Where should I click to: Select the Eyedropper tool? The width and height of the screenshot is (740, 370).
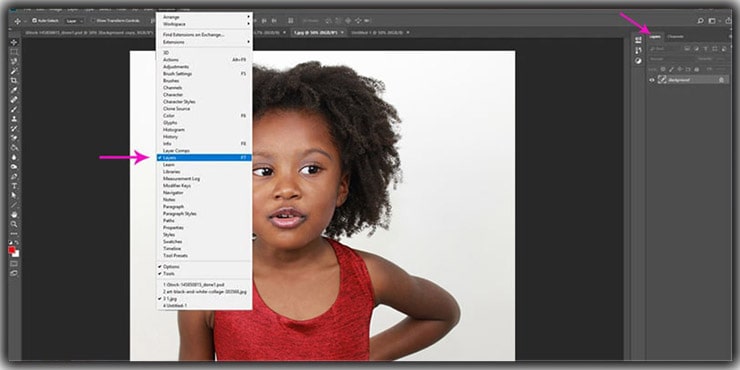(14, 91)
